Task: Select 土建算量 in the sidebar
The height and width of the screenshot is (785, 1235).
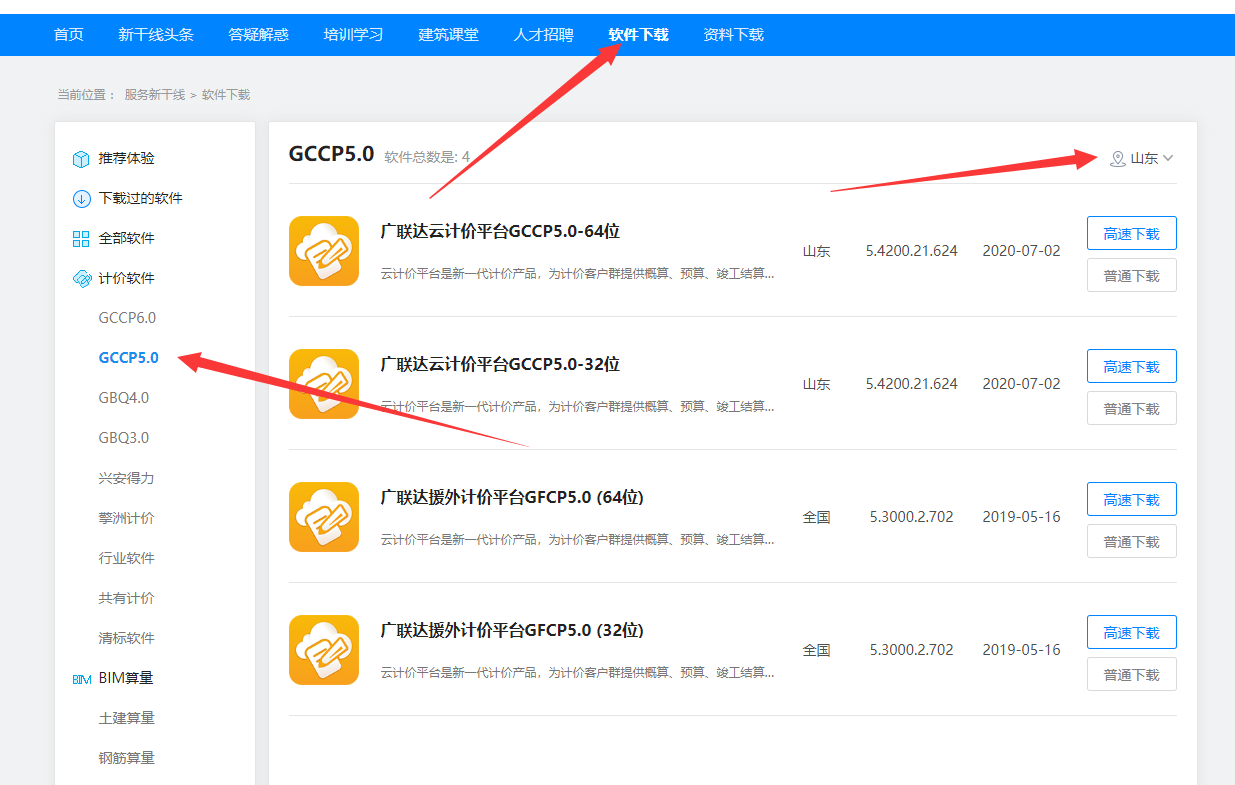Action: 127,718
